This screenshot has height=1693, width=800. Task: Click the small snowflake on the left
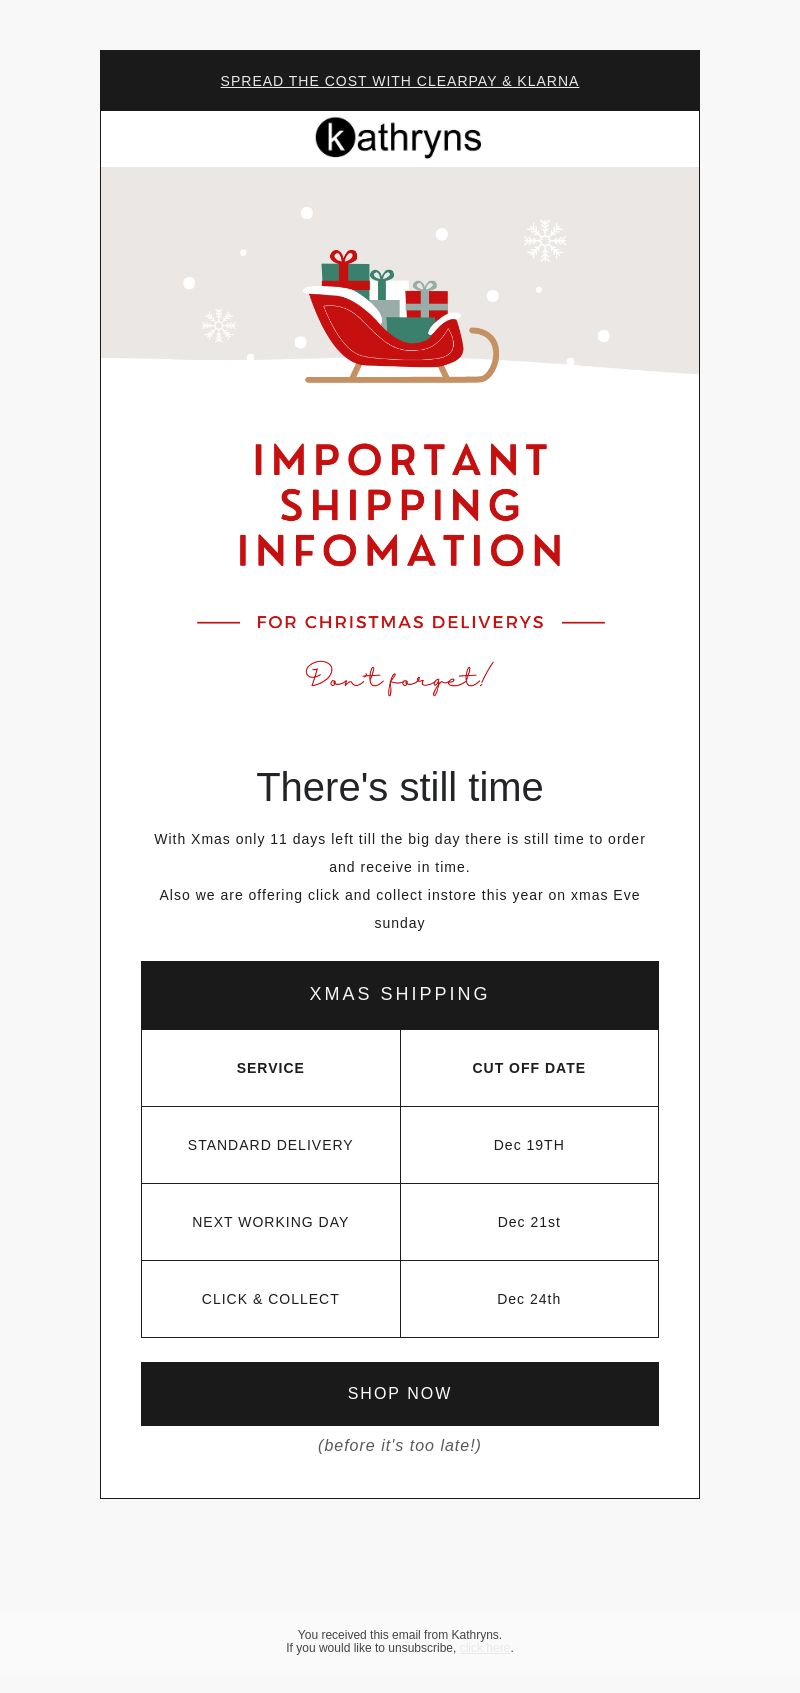(219, 325)
